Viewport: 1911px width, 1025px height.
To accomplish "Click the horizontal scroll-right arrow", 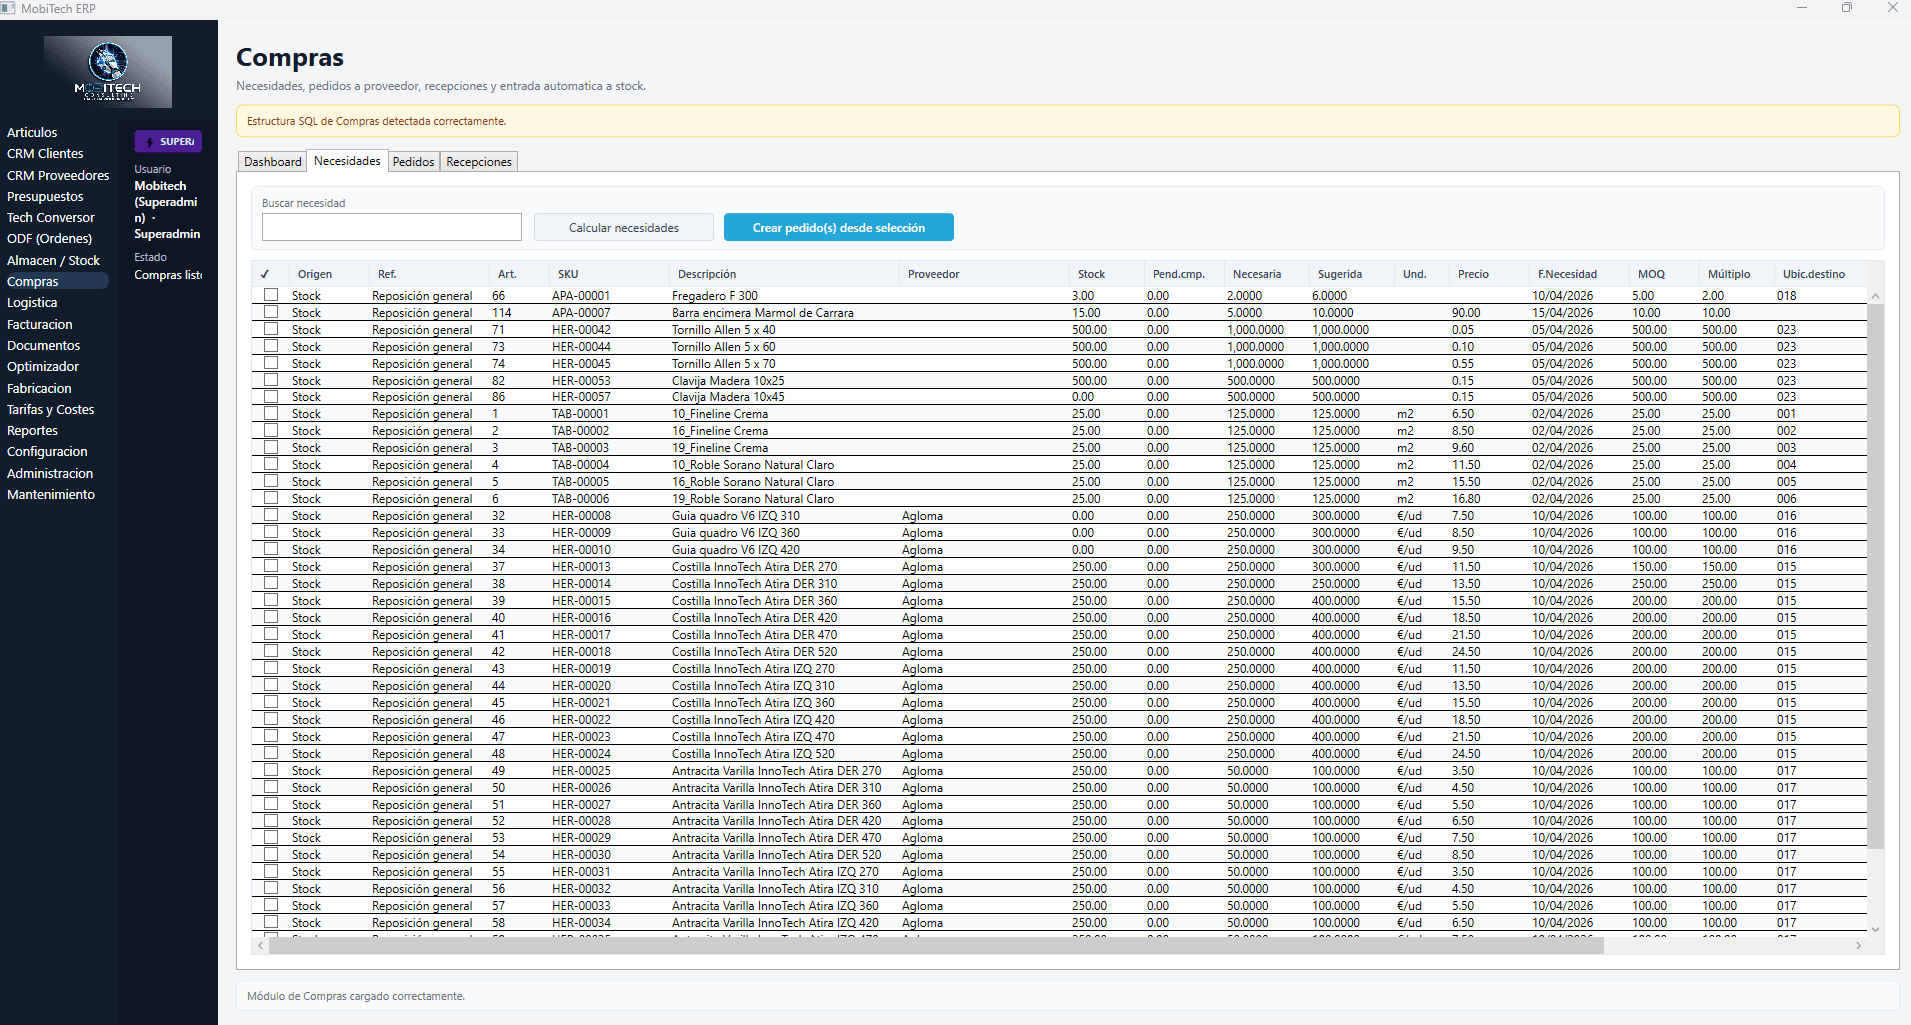I will pyautogui.click(x=1858, y=946).
